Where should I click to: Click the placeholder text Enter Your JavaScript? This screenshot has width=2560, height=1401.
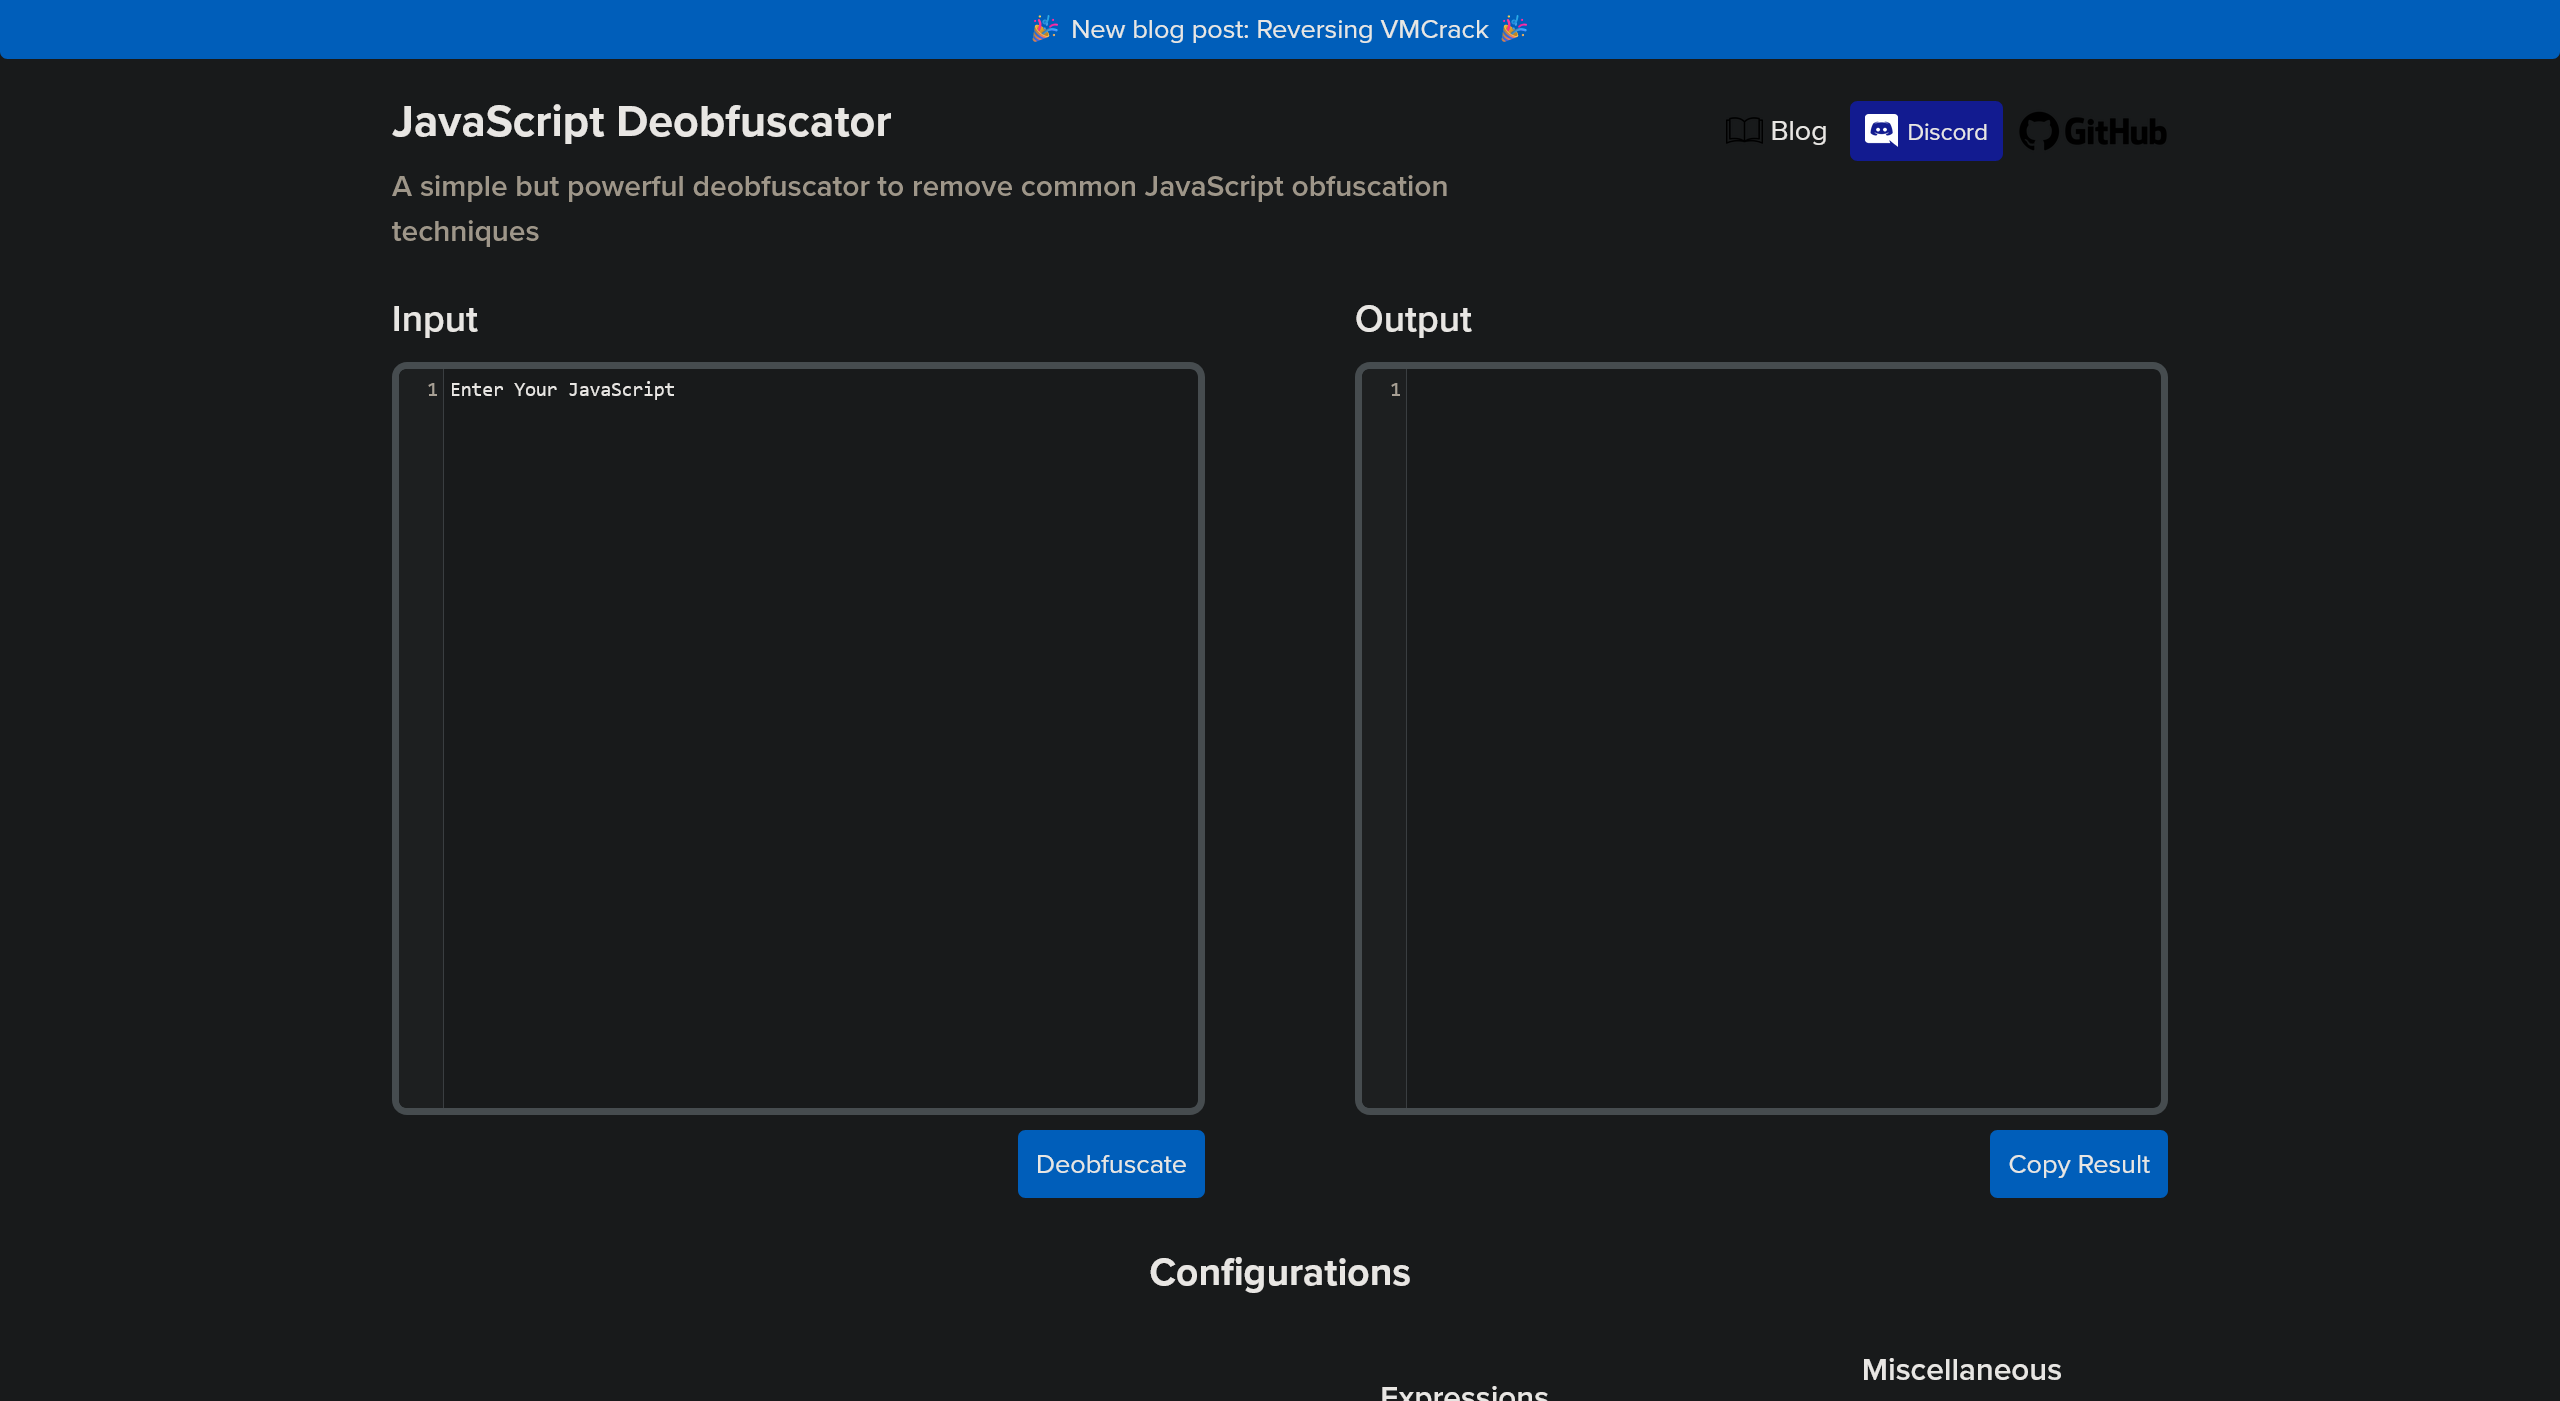pyautogui.click(x=562, y=390)
